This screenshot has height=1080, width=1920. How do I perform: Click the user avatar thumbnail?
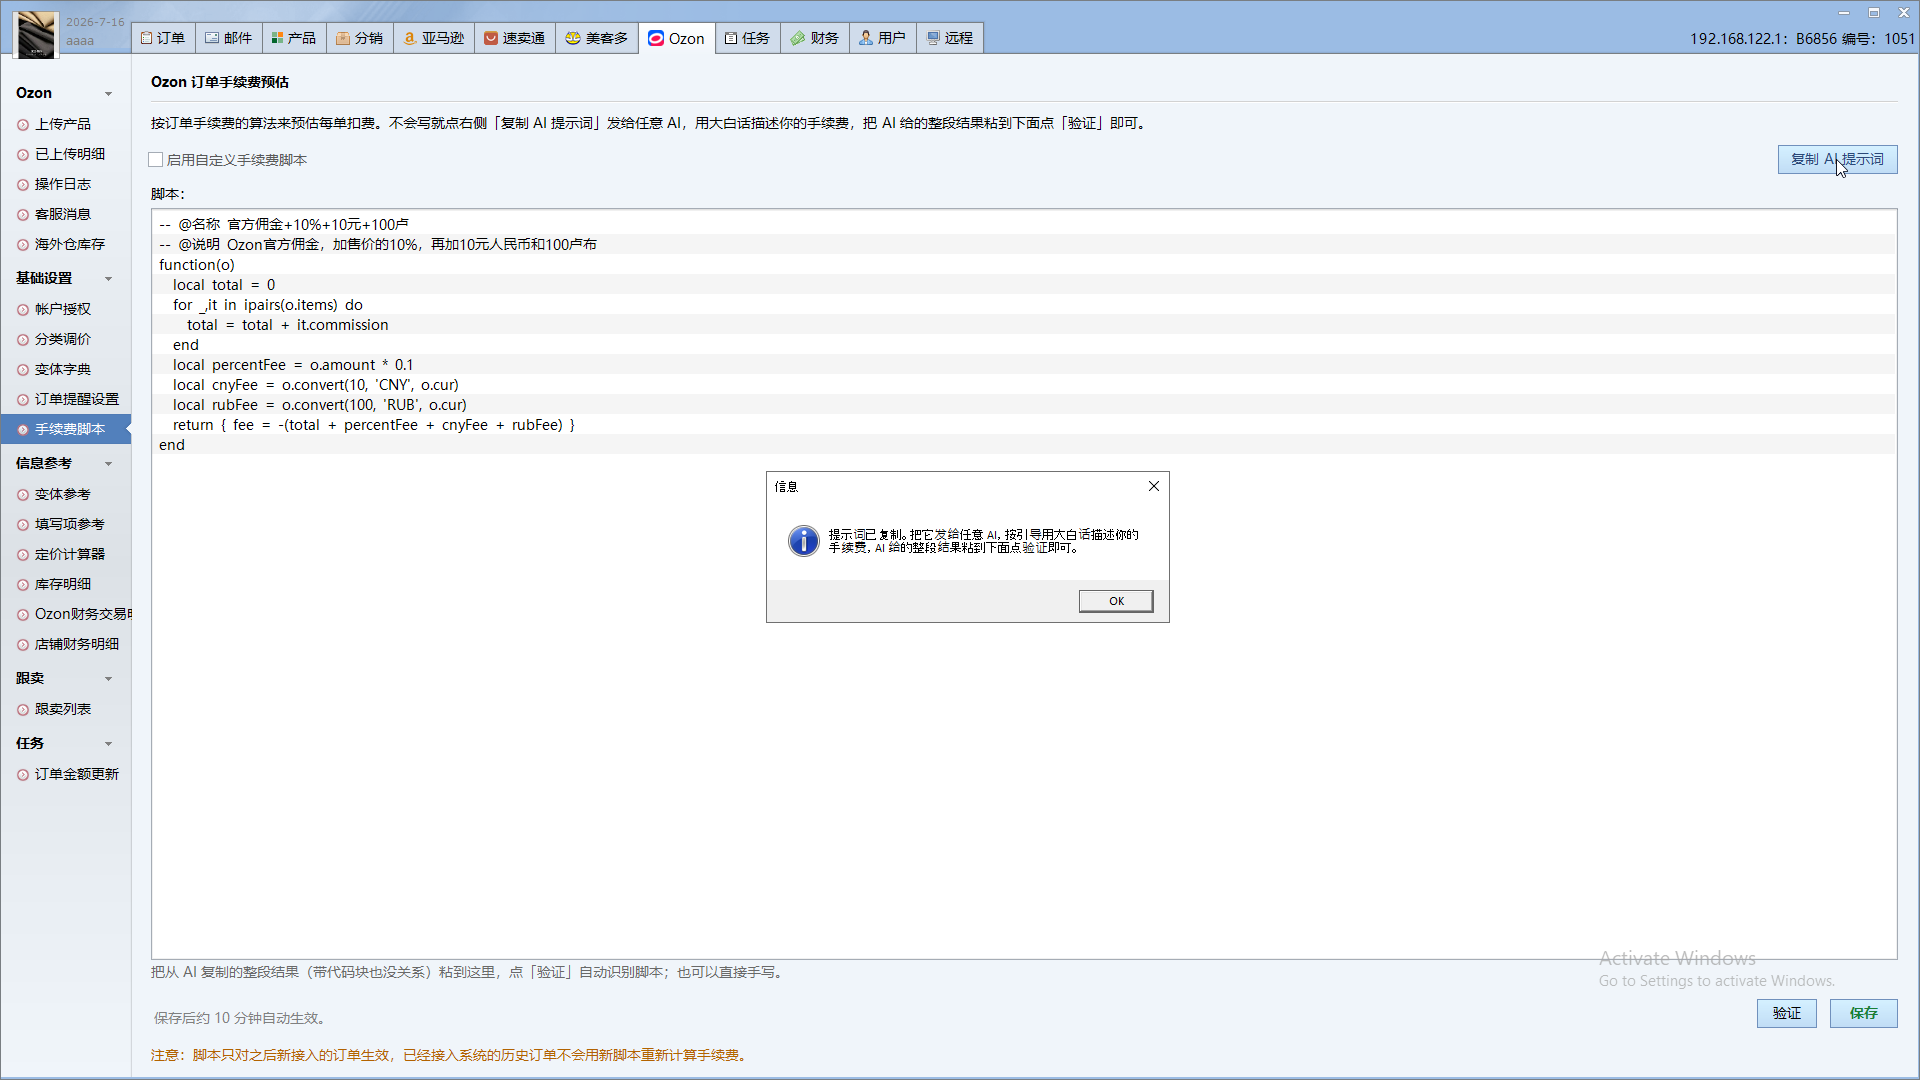point(36,33)
